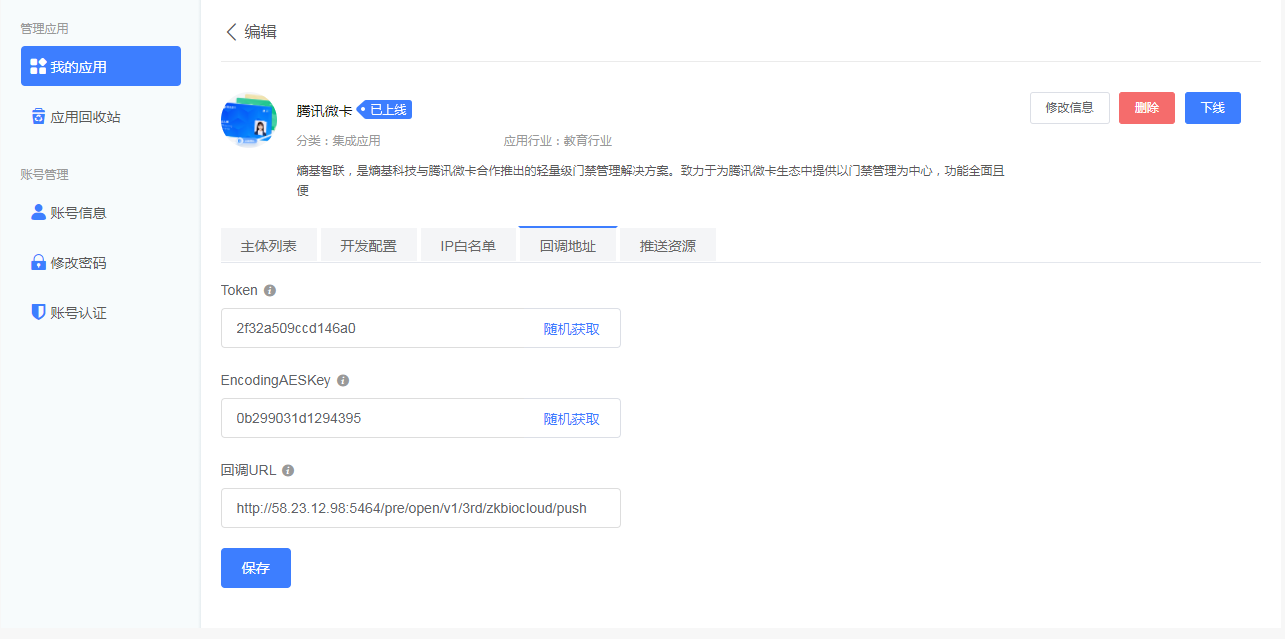Save changes with the 保存 button
Viewport: 1285px width, 639px height.
[x=255, y=567]
